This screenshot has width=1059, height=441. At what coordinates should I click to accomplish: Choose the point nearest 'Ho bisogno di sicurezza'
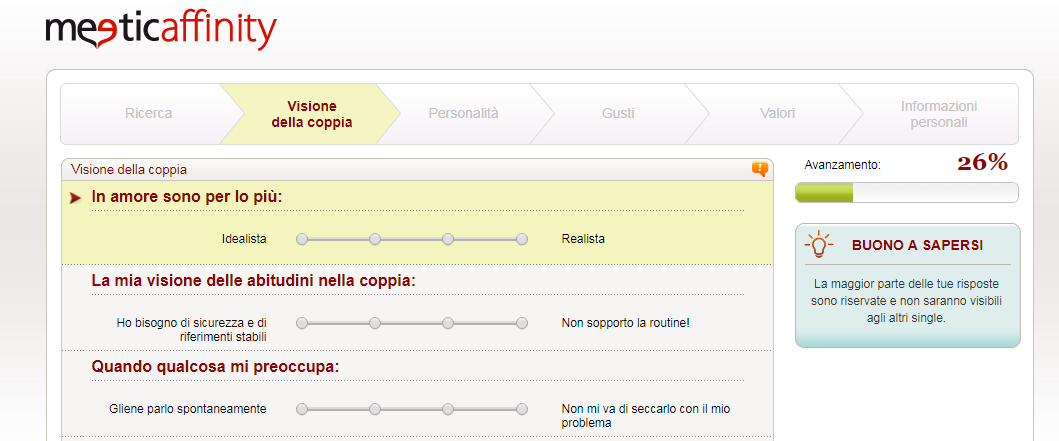click(302, 323)
